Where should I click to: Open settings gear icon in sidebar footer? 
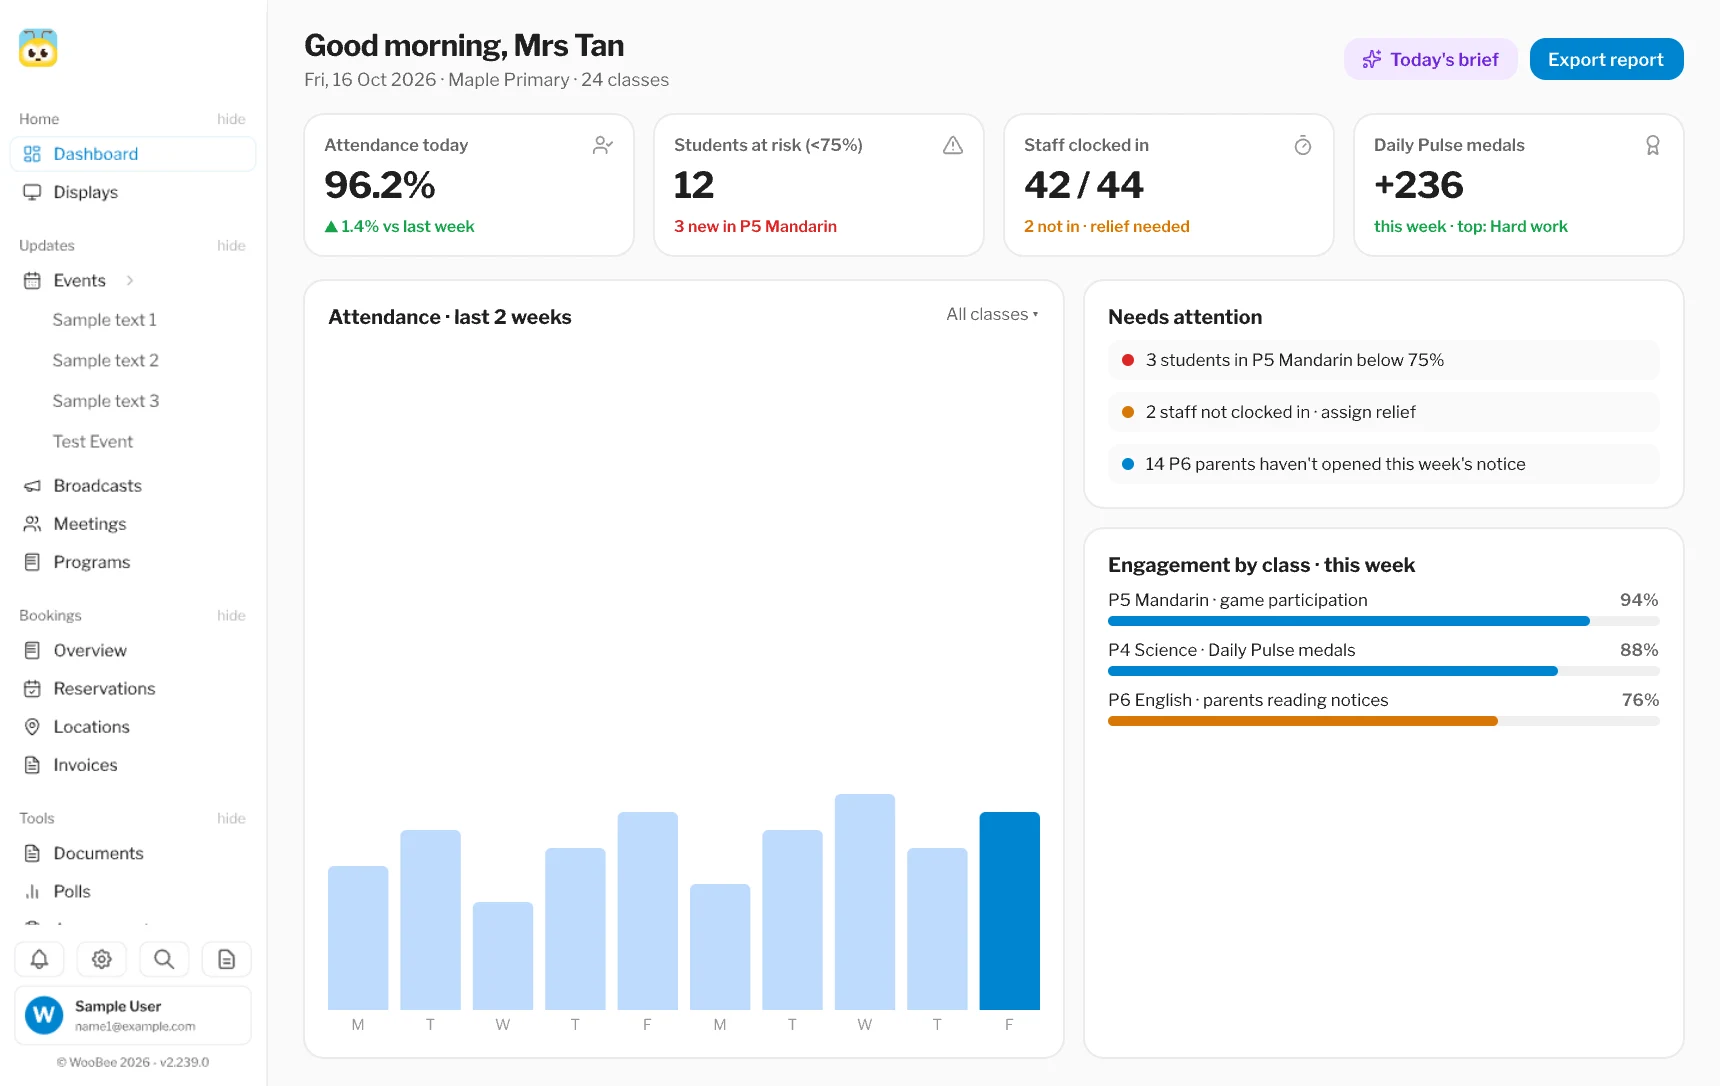pos(102,959)
